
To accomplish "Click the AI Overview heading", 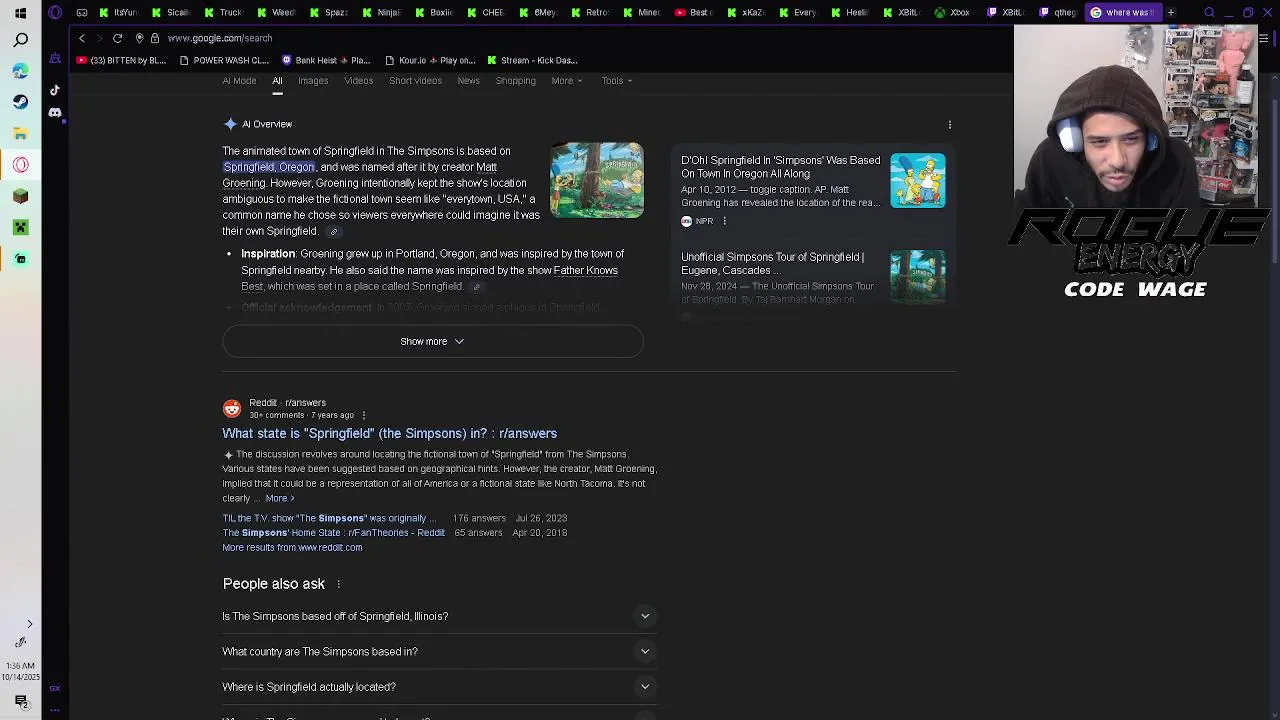I will [x=267, y=125].
